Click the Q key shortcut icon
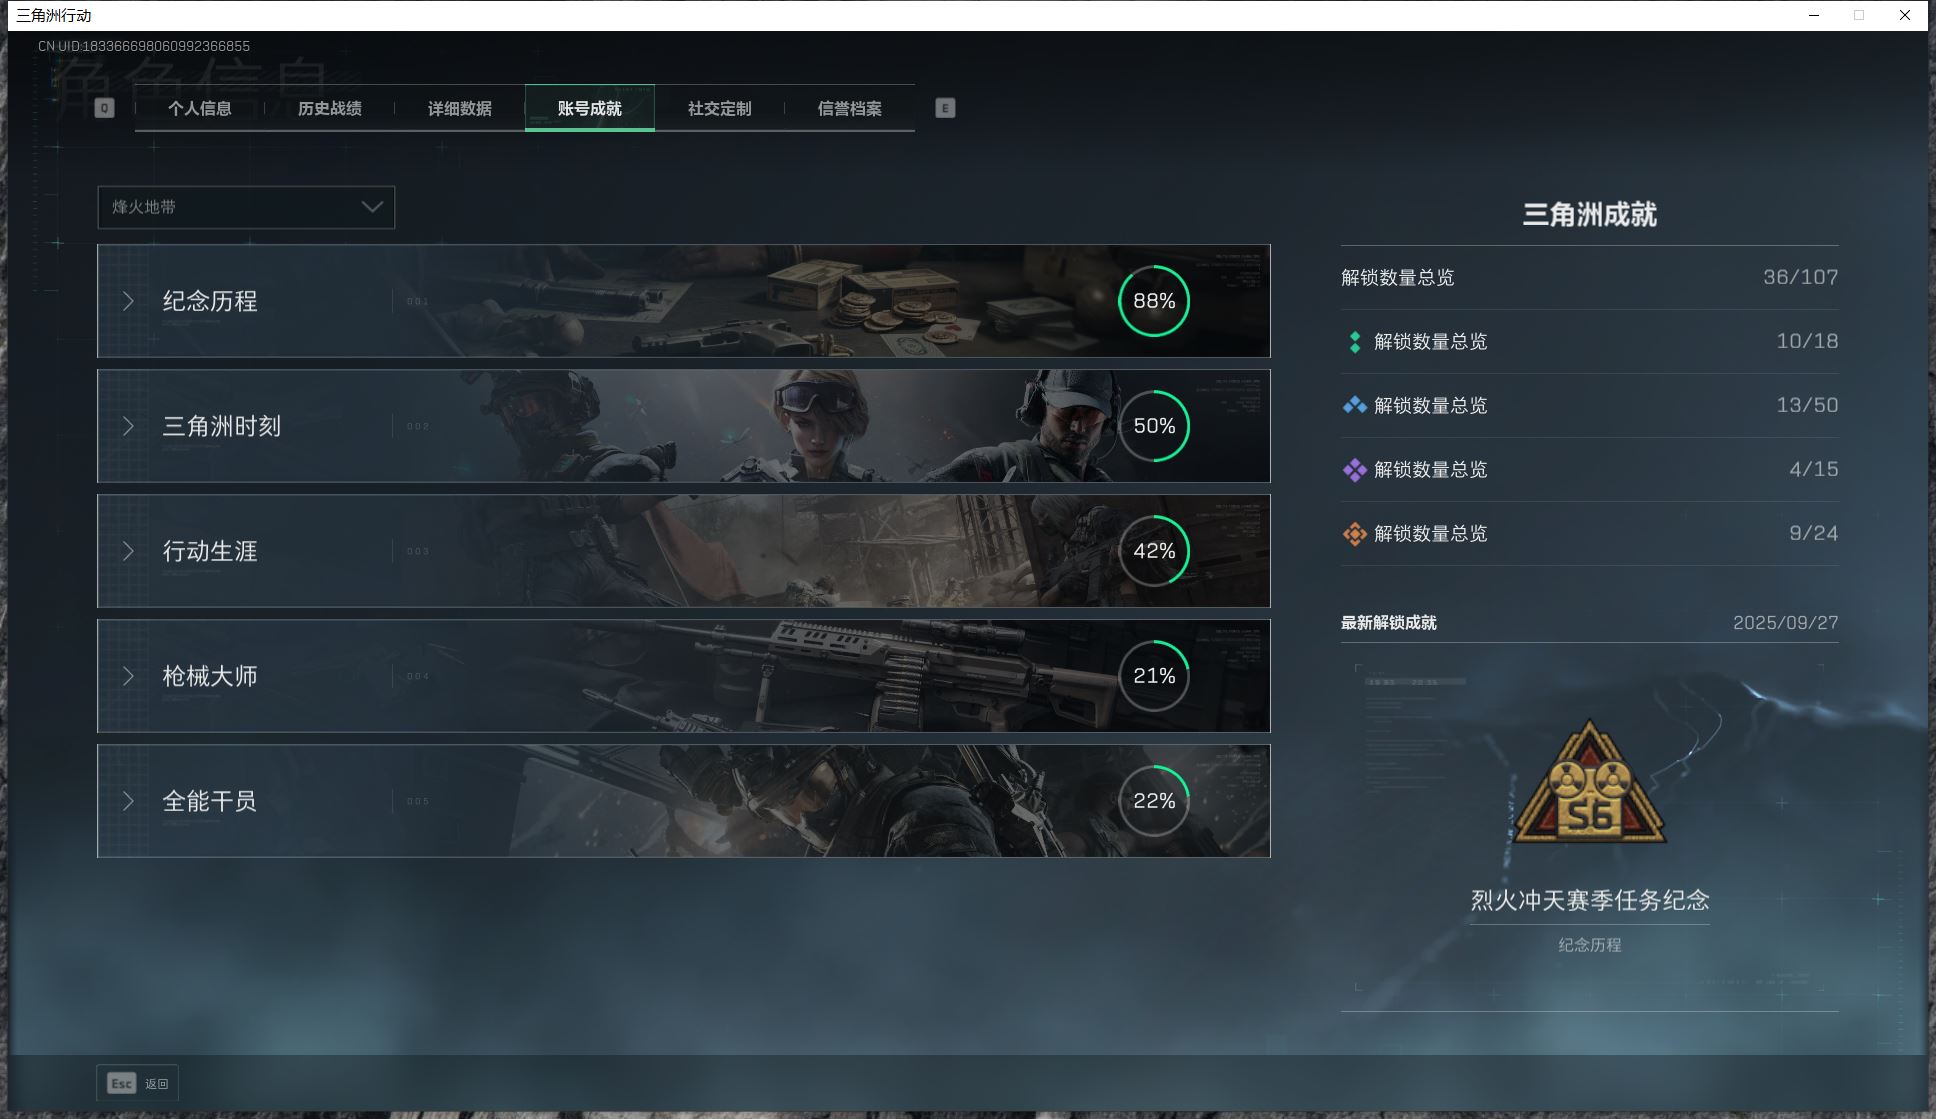Screen dimensions: 1936x1119 point(105,108)
